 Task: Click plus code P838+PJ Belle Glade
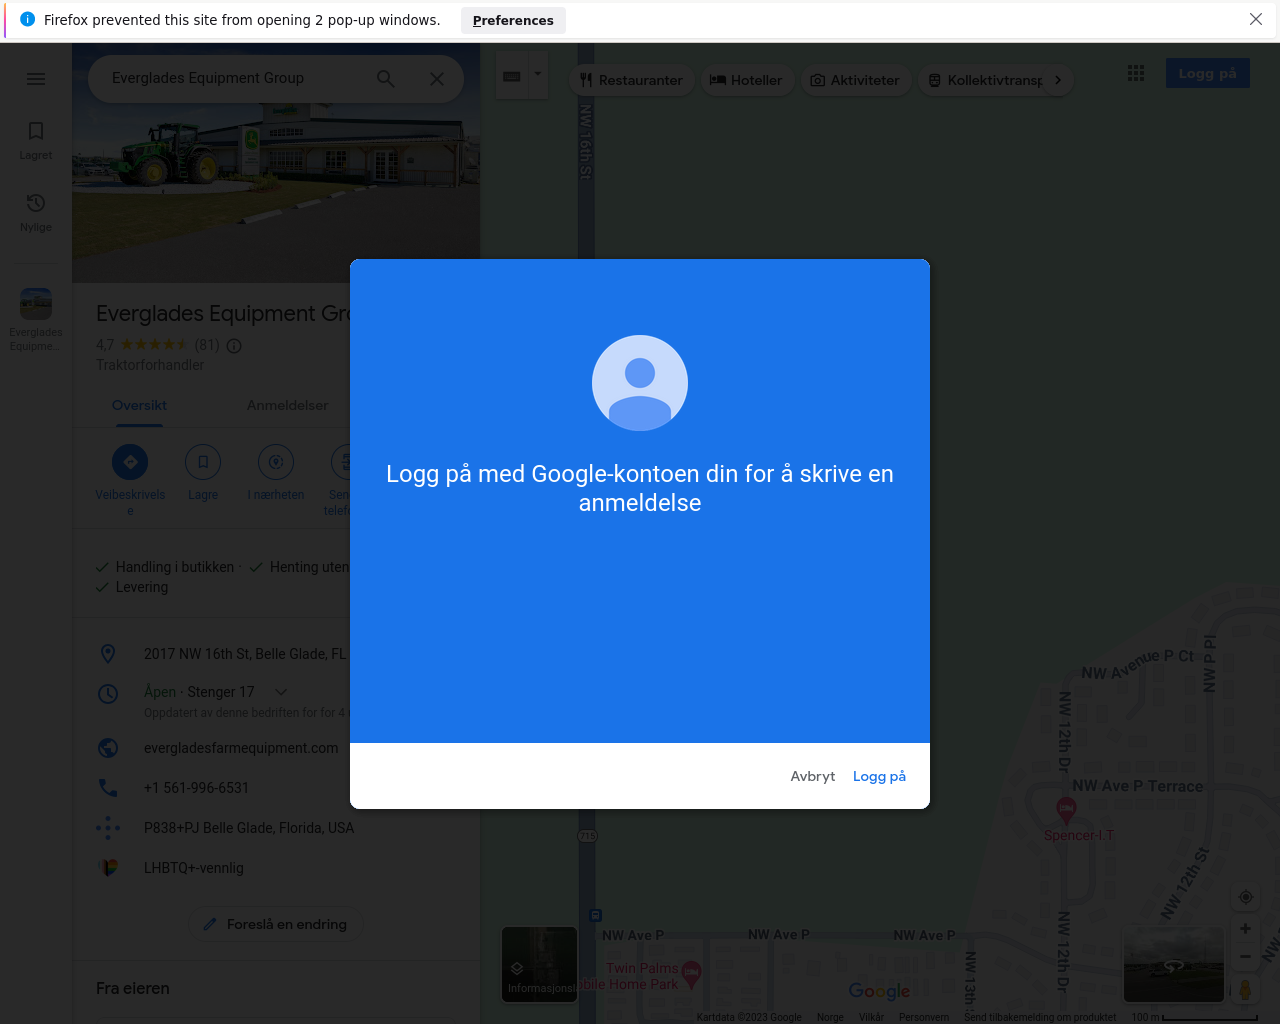pos(249,828)
